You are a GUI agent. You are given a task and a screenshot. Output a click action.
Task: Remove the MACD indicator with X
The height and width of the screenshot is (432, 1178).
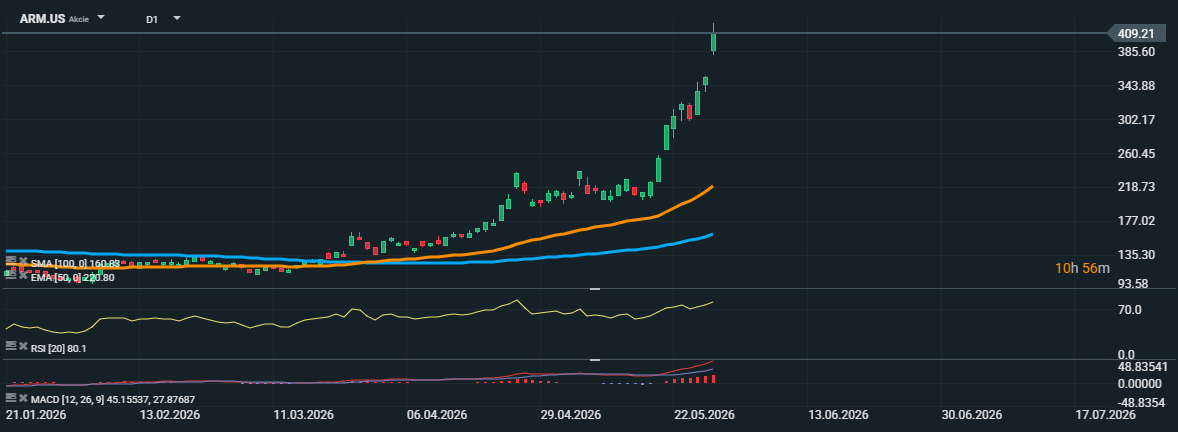[x=23, y=397]
